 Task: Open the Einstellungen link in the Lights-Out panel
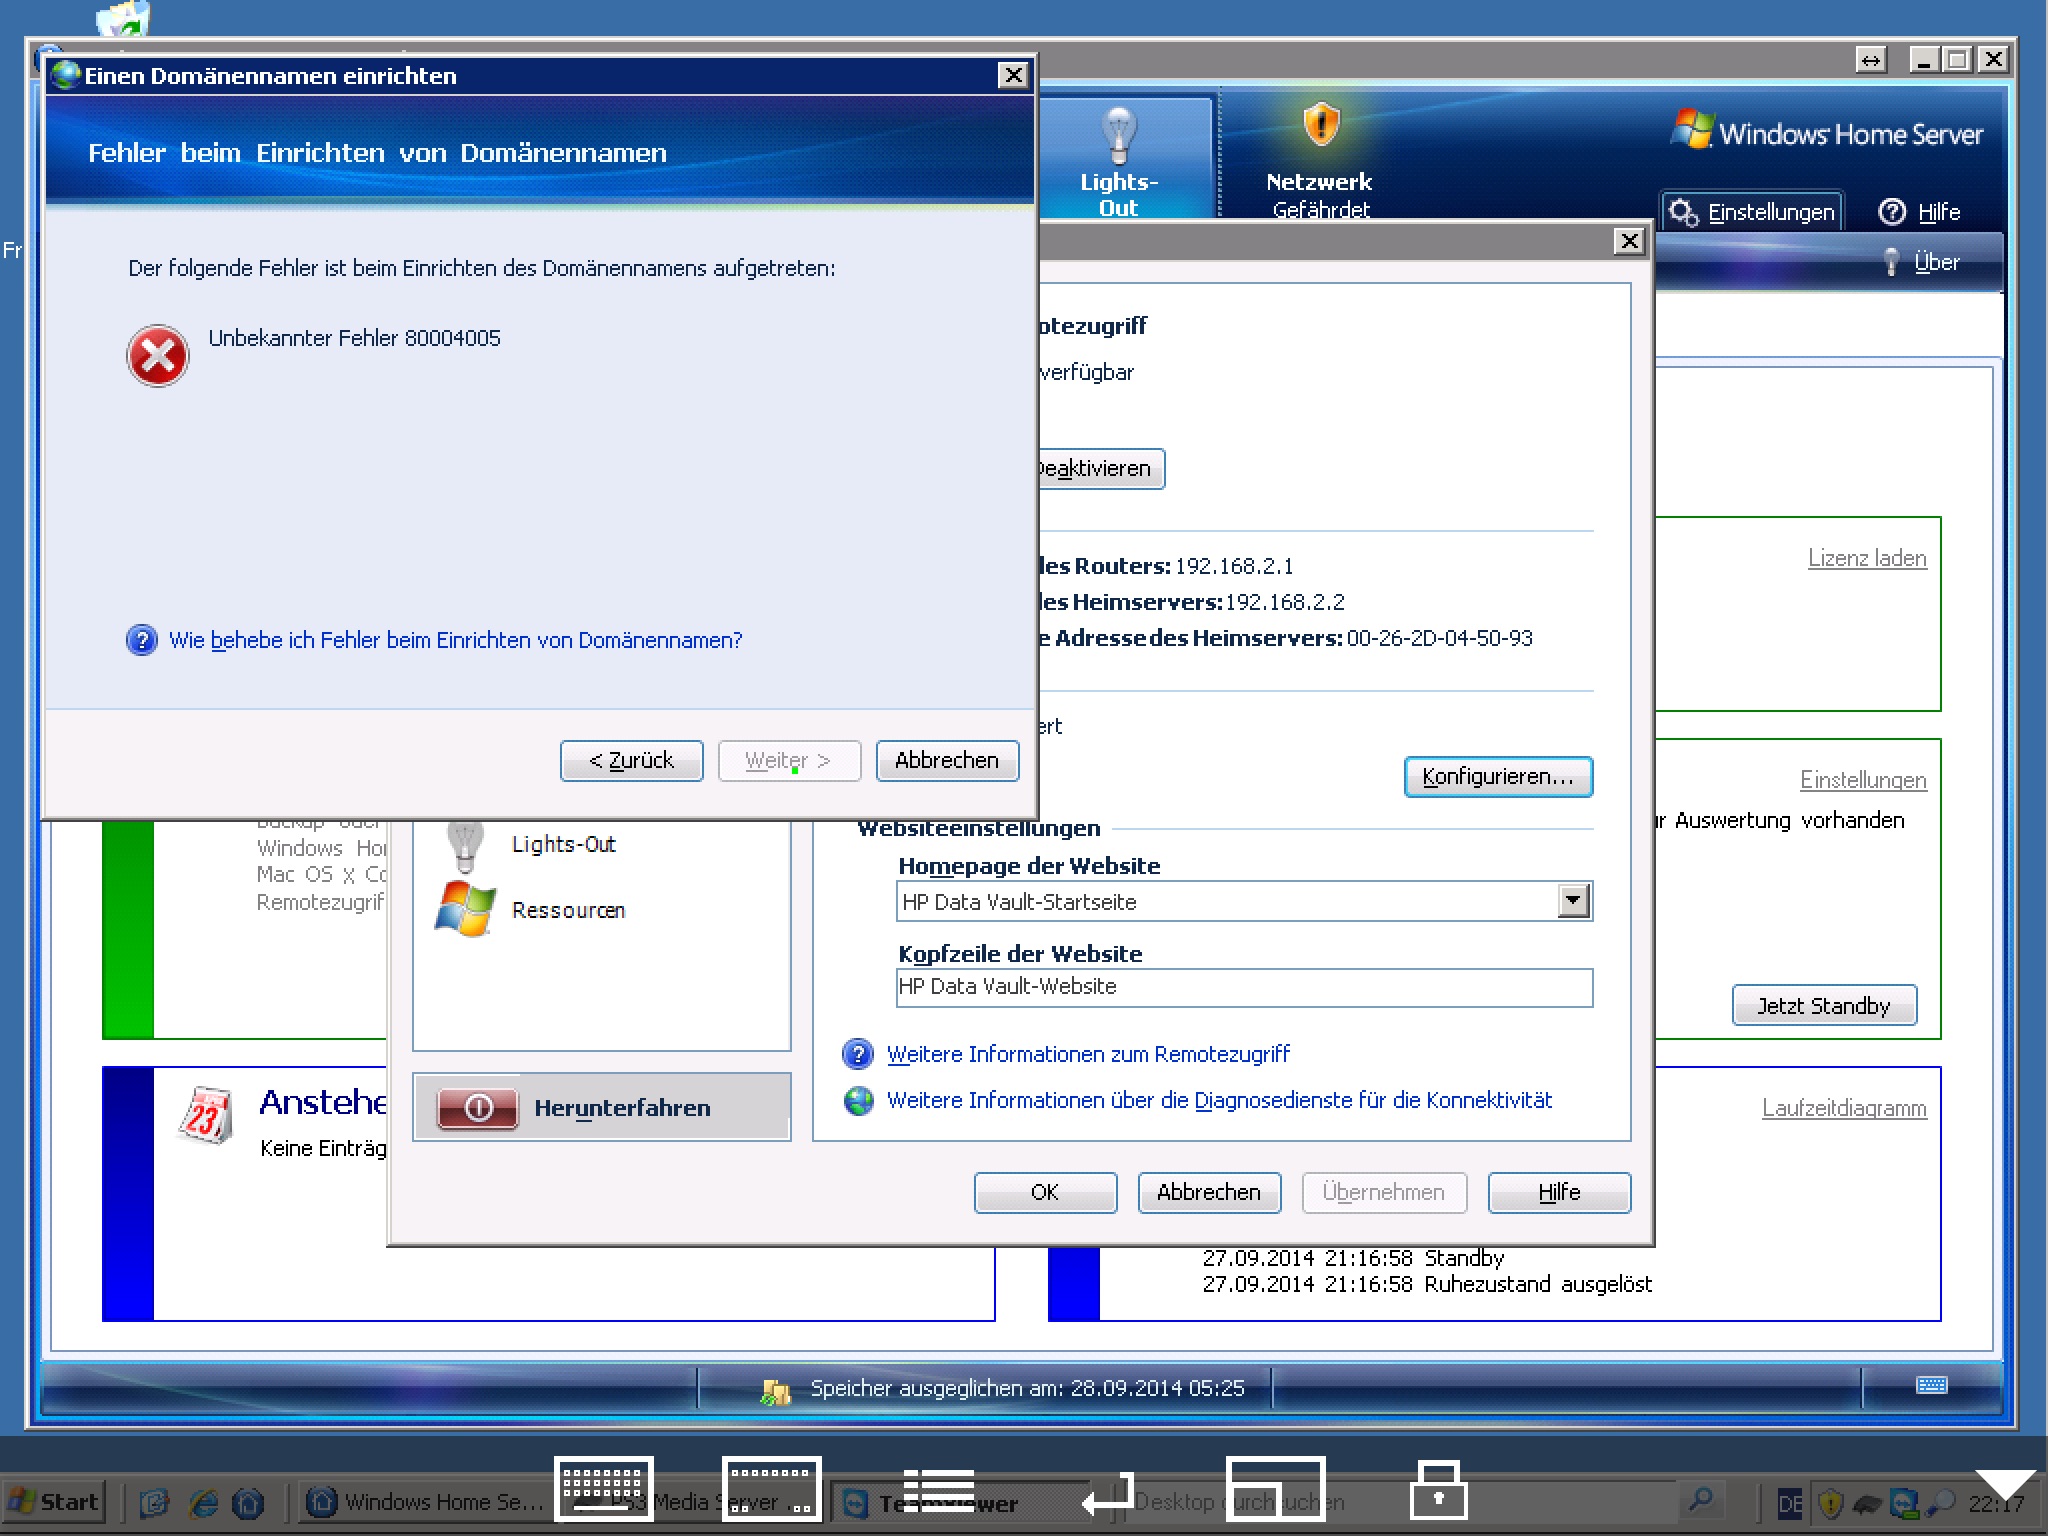(x=1863, y=780)
